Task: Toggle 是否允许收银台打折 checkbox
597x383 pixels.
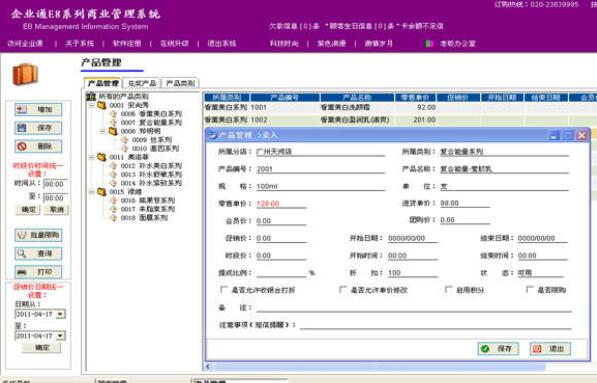Action: [224, 290]
